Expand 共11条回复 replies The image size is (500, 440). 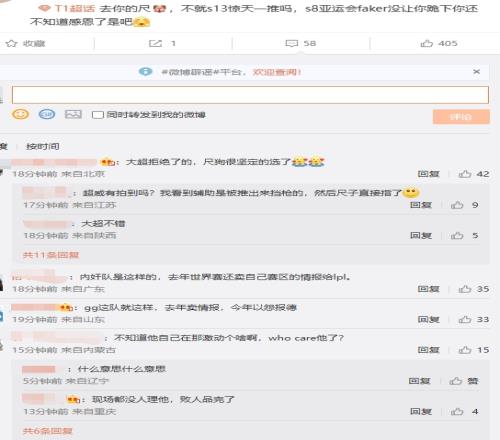[x=51, y=255]
